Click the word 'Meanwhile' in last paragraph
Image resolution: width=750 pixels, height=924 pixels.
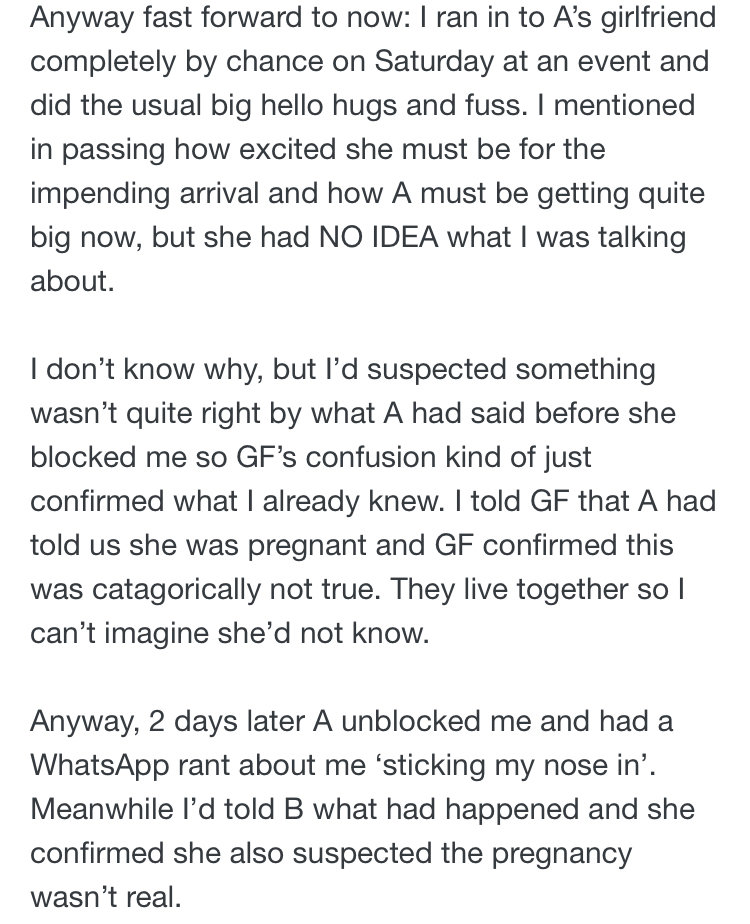pos(102,810)
